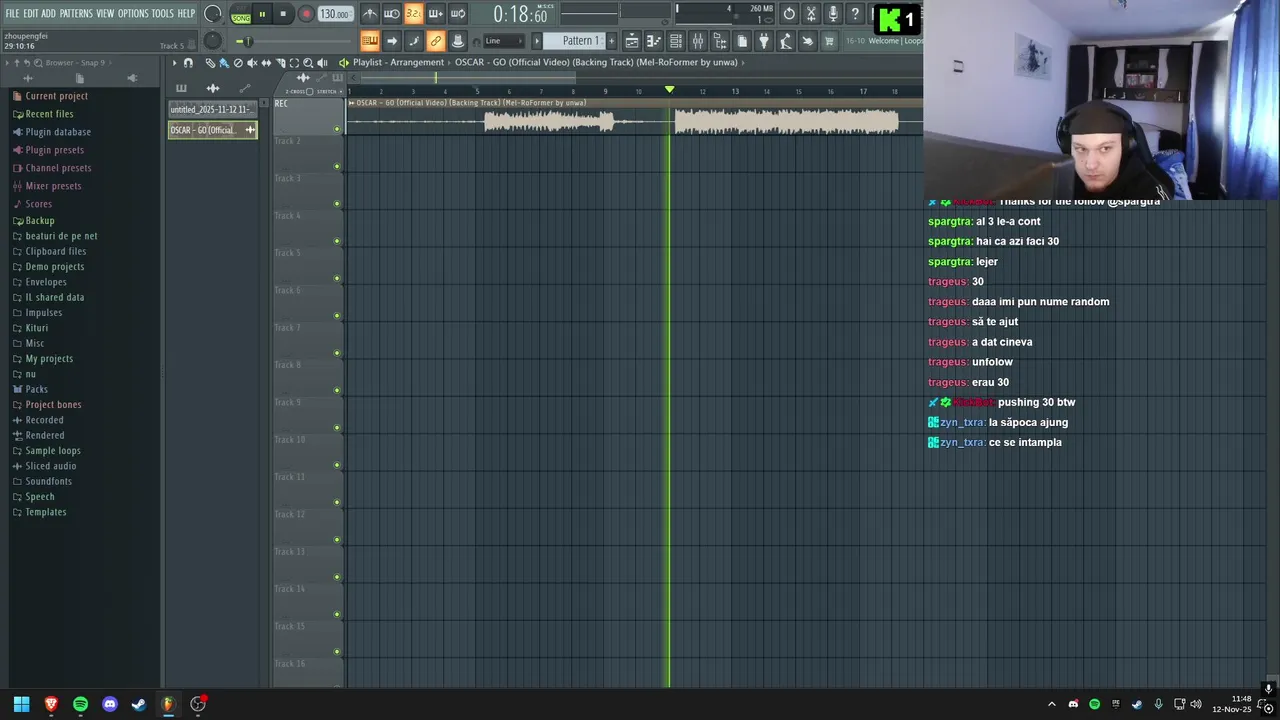Image resolution: width=1280 pixels, height=720 pixels.
Task: Add new pattern with plus button
Action: pyautogui.click(x=611, y=41)
